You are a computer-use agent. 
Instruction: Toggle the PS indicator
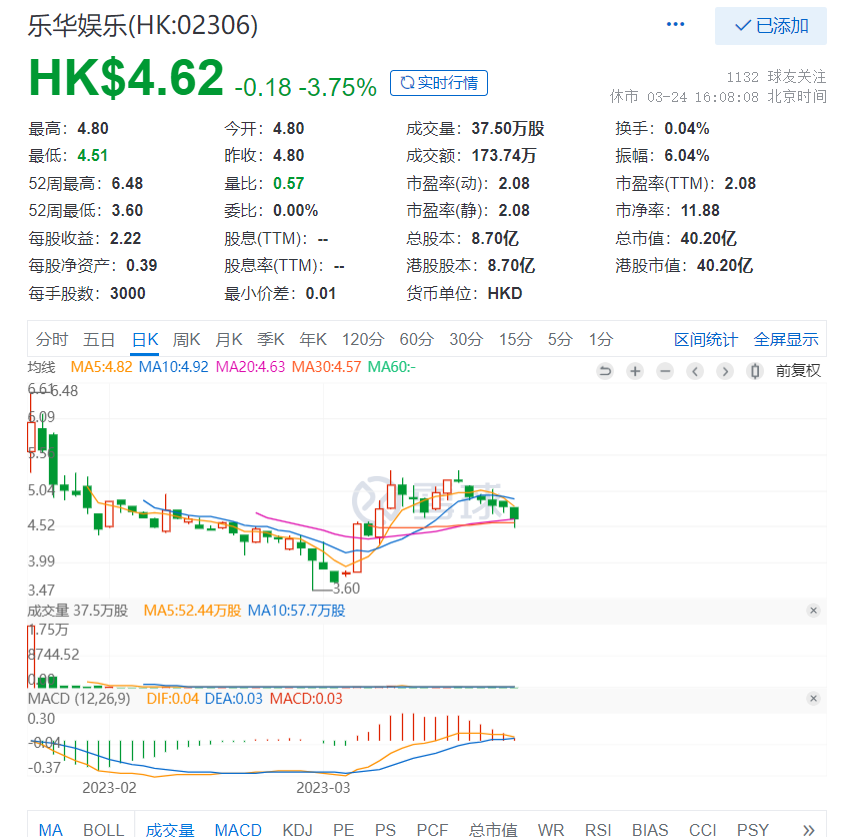[x=385, y=829]
